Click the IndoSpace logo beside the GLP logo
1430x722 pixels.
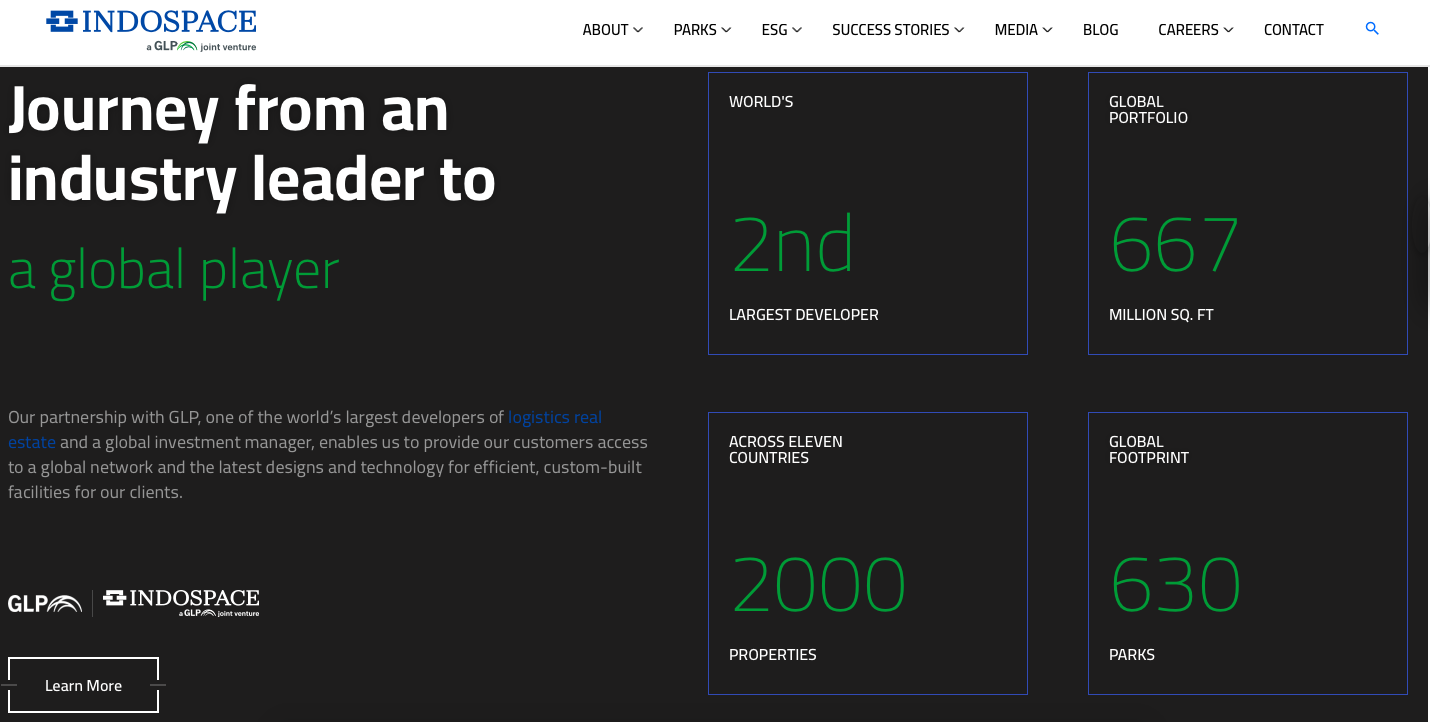point(181,603)
